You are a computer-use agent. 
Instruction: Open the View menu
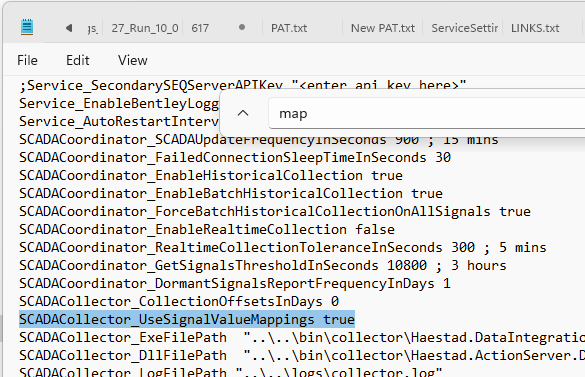click(x=132, y=60)
